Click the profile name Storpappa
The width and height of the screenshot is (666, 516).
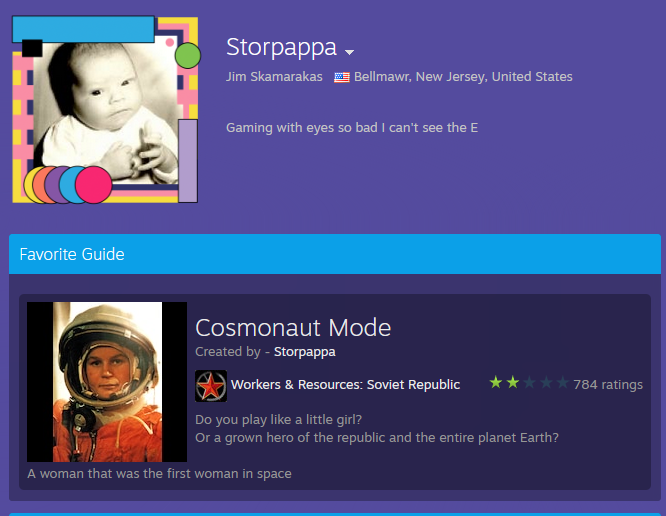(281, 47)
